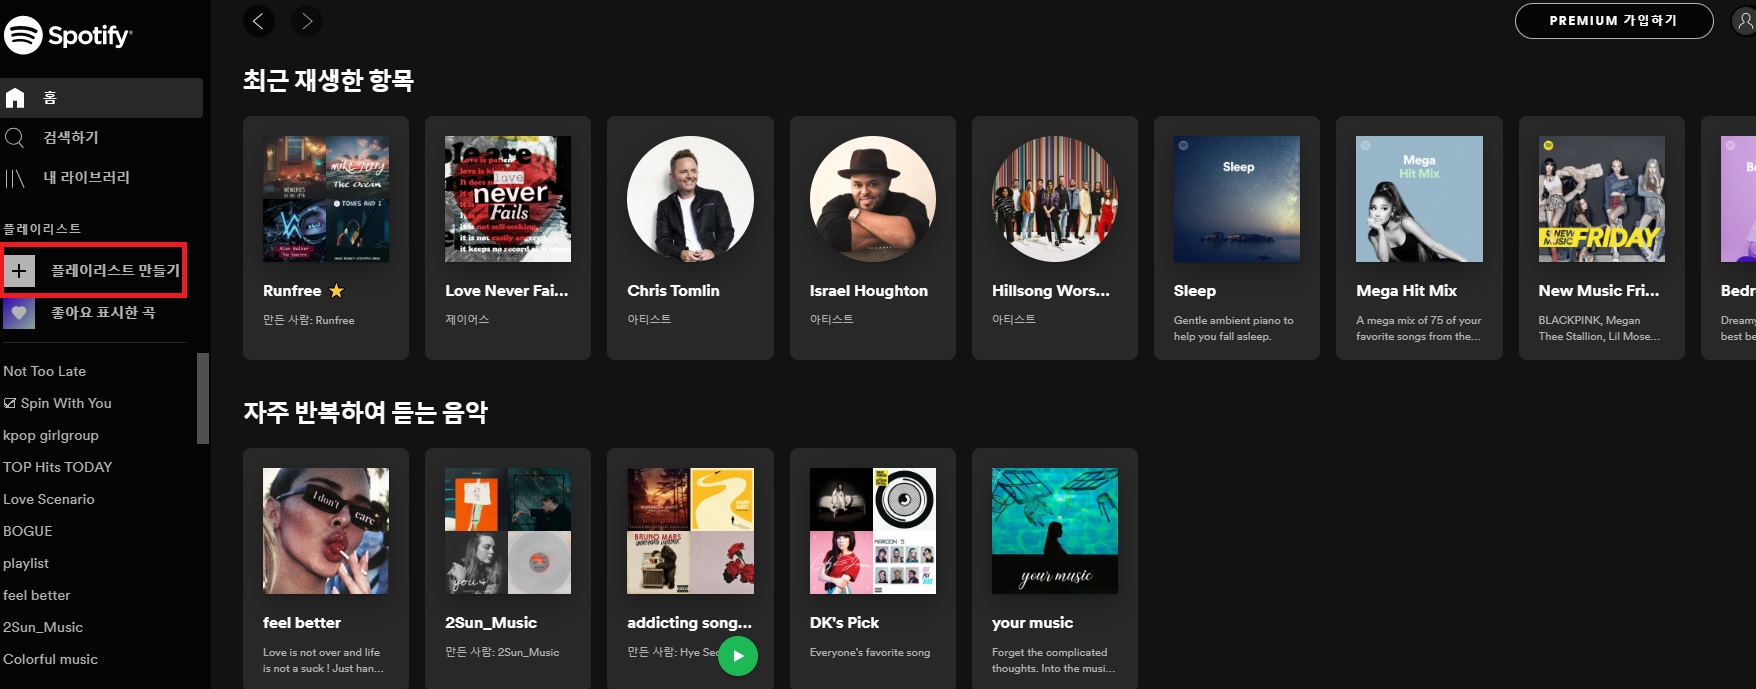
Task: Click the liked songs heart icon
Action: click(x=19, y=313)
